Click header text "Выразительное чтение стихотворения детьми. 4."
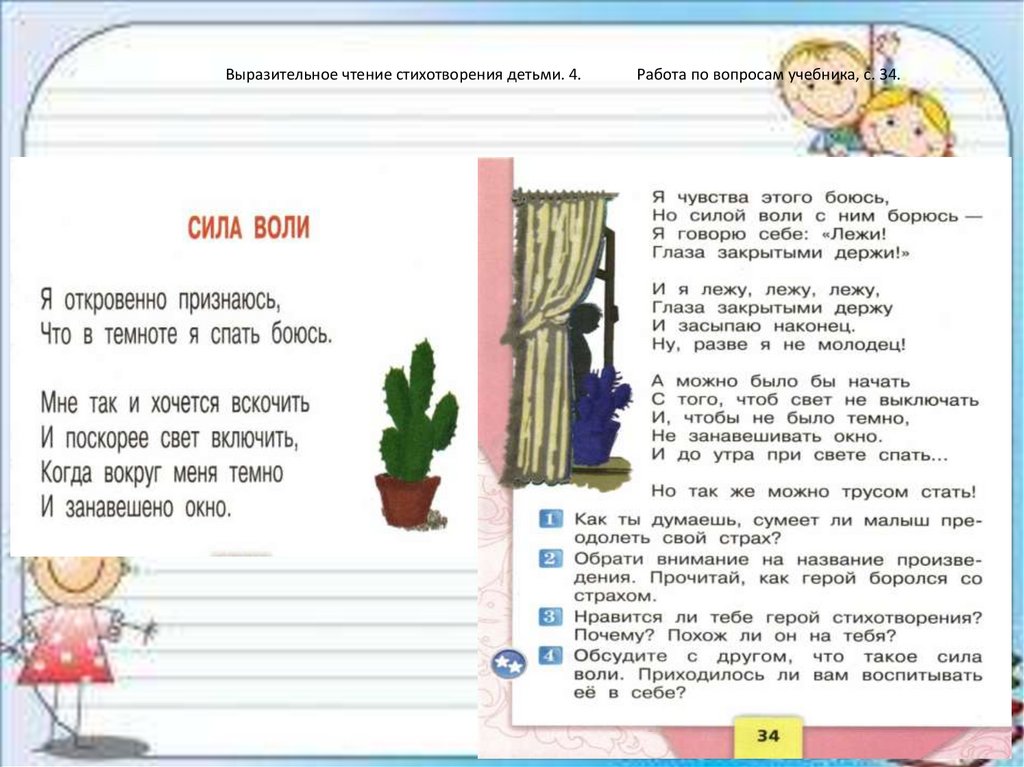Screen dimensions: 1024x767 pyautogui.click(x=403, y=74)
